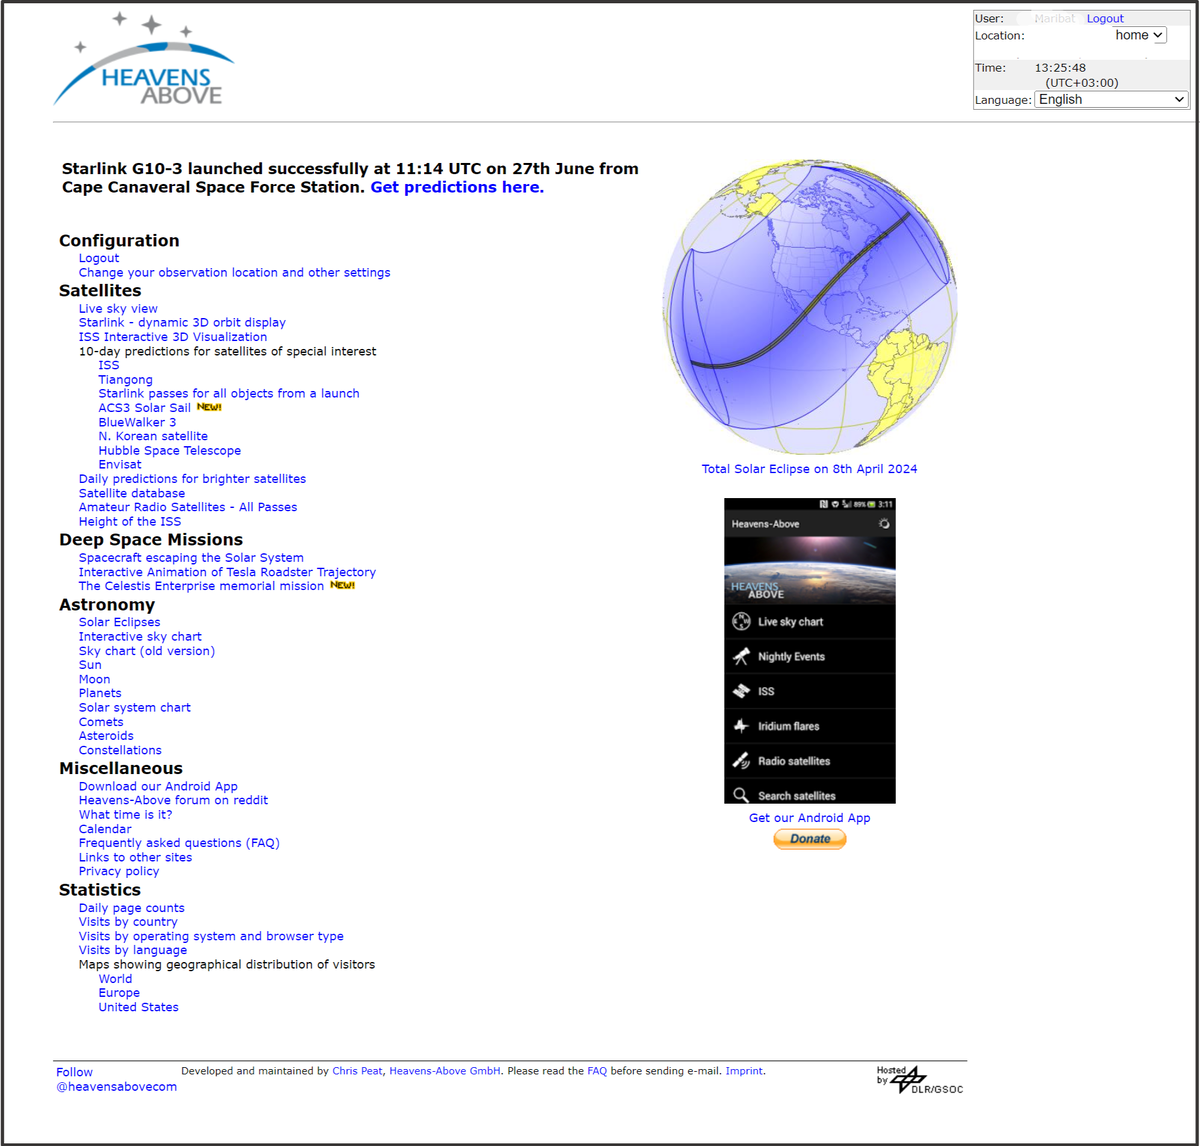
Task: Open Links to other sites
Action: 136,858
